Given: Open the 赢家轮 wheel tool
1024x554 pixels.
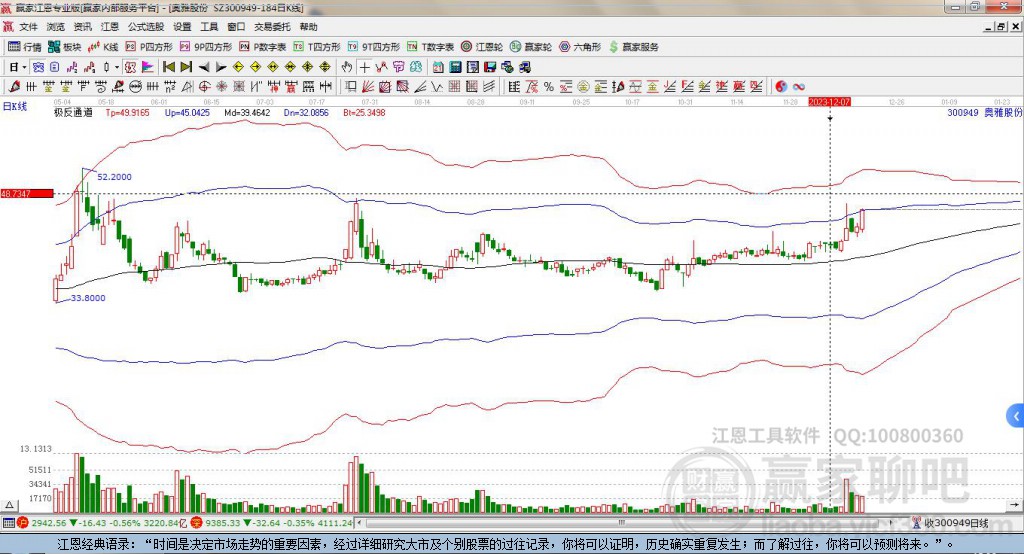Looking at the screenshot, I should [531, 47].
